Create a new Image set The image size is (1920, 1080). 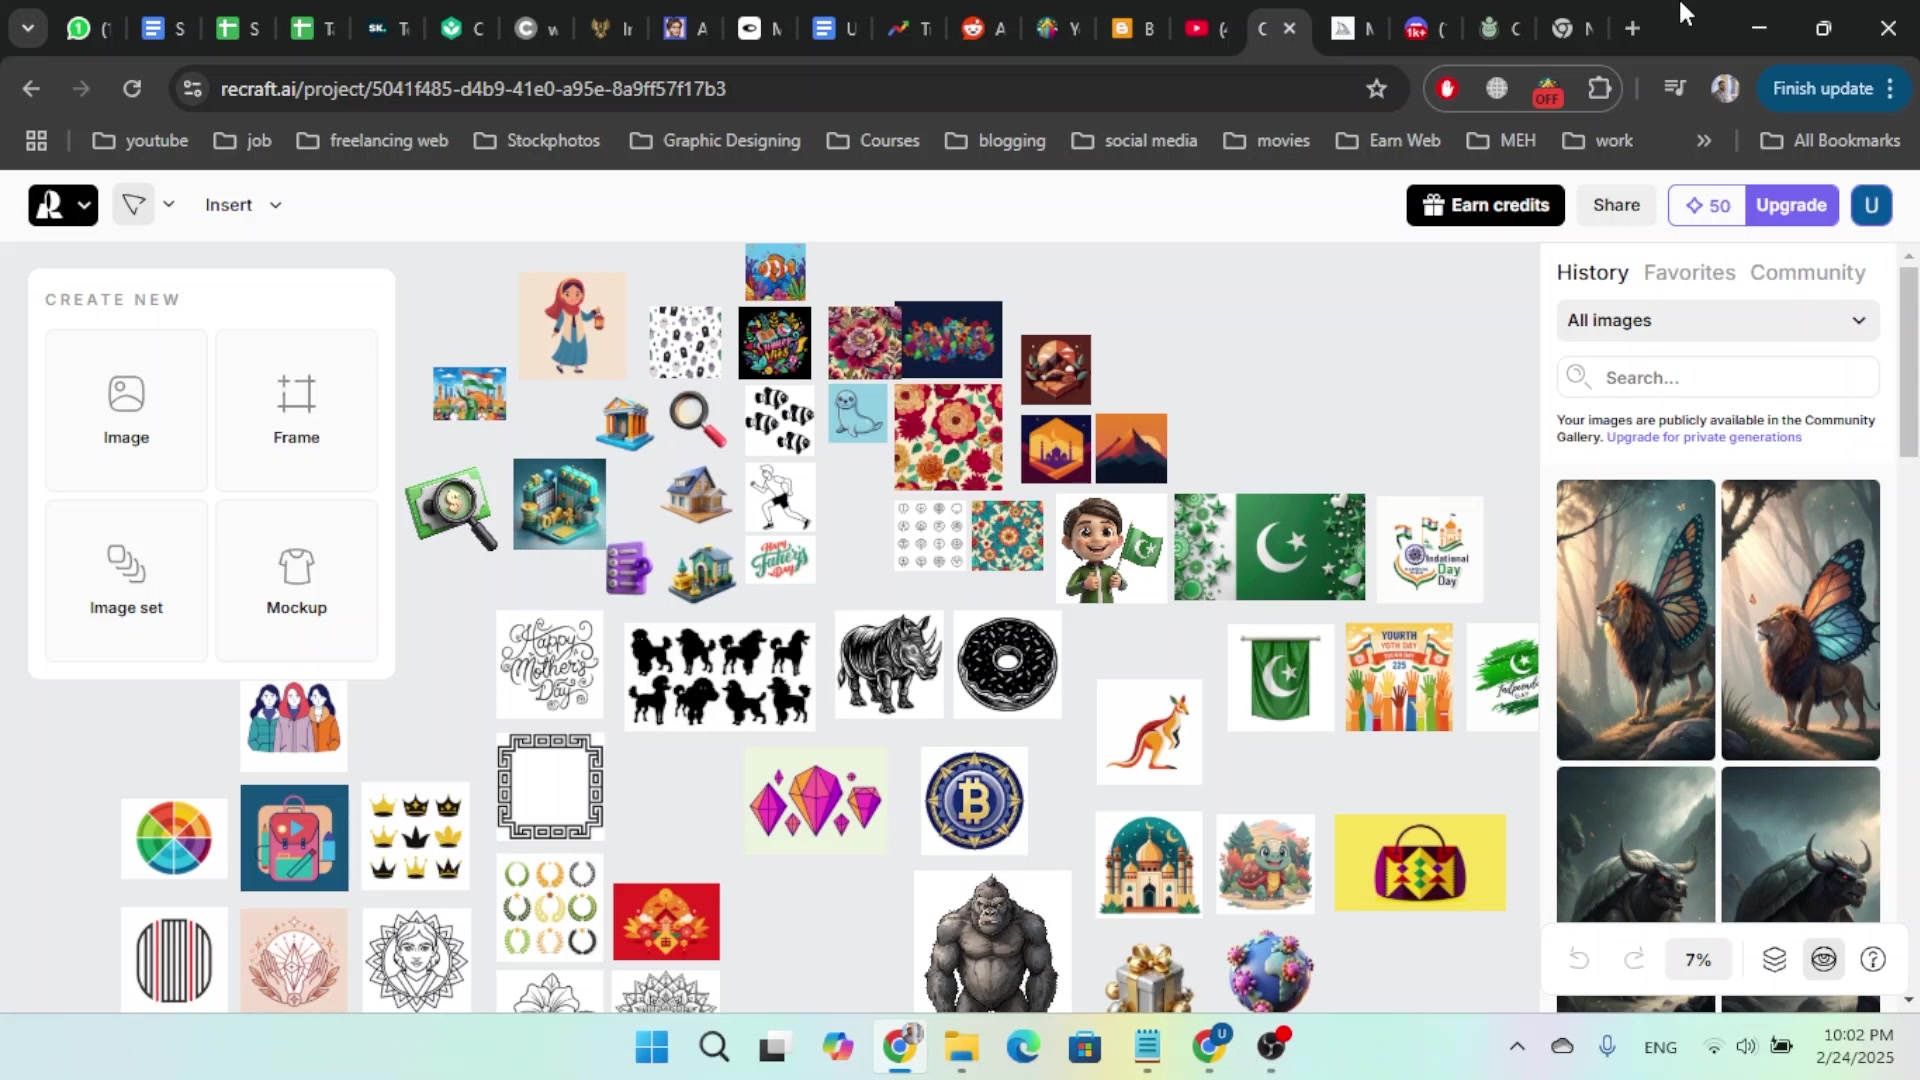coord(126,580)
